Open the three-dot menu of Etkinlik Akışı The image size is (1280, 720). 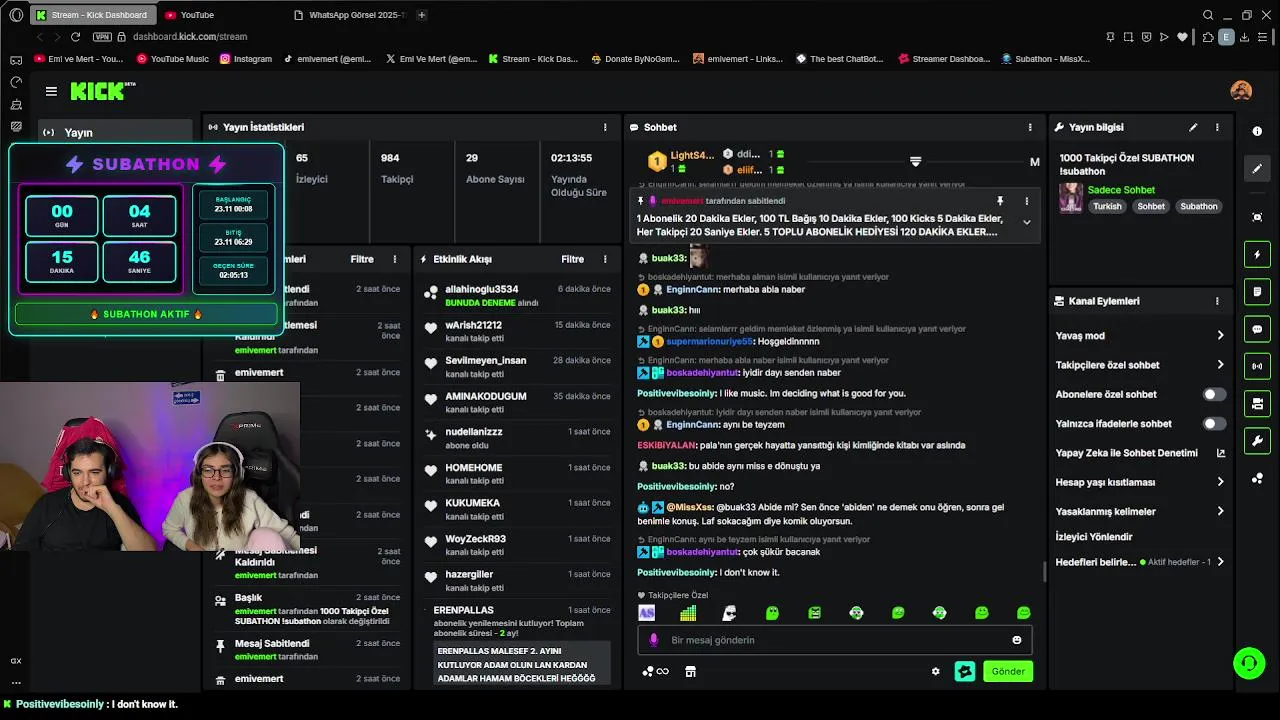[605, 259]
